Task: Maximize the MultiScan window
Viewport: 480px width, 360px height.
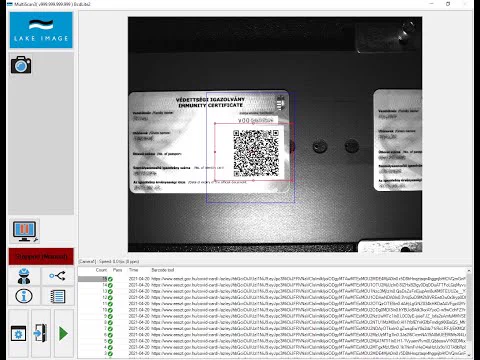Action: click(448, 4)
